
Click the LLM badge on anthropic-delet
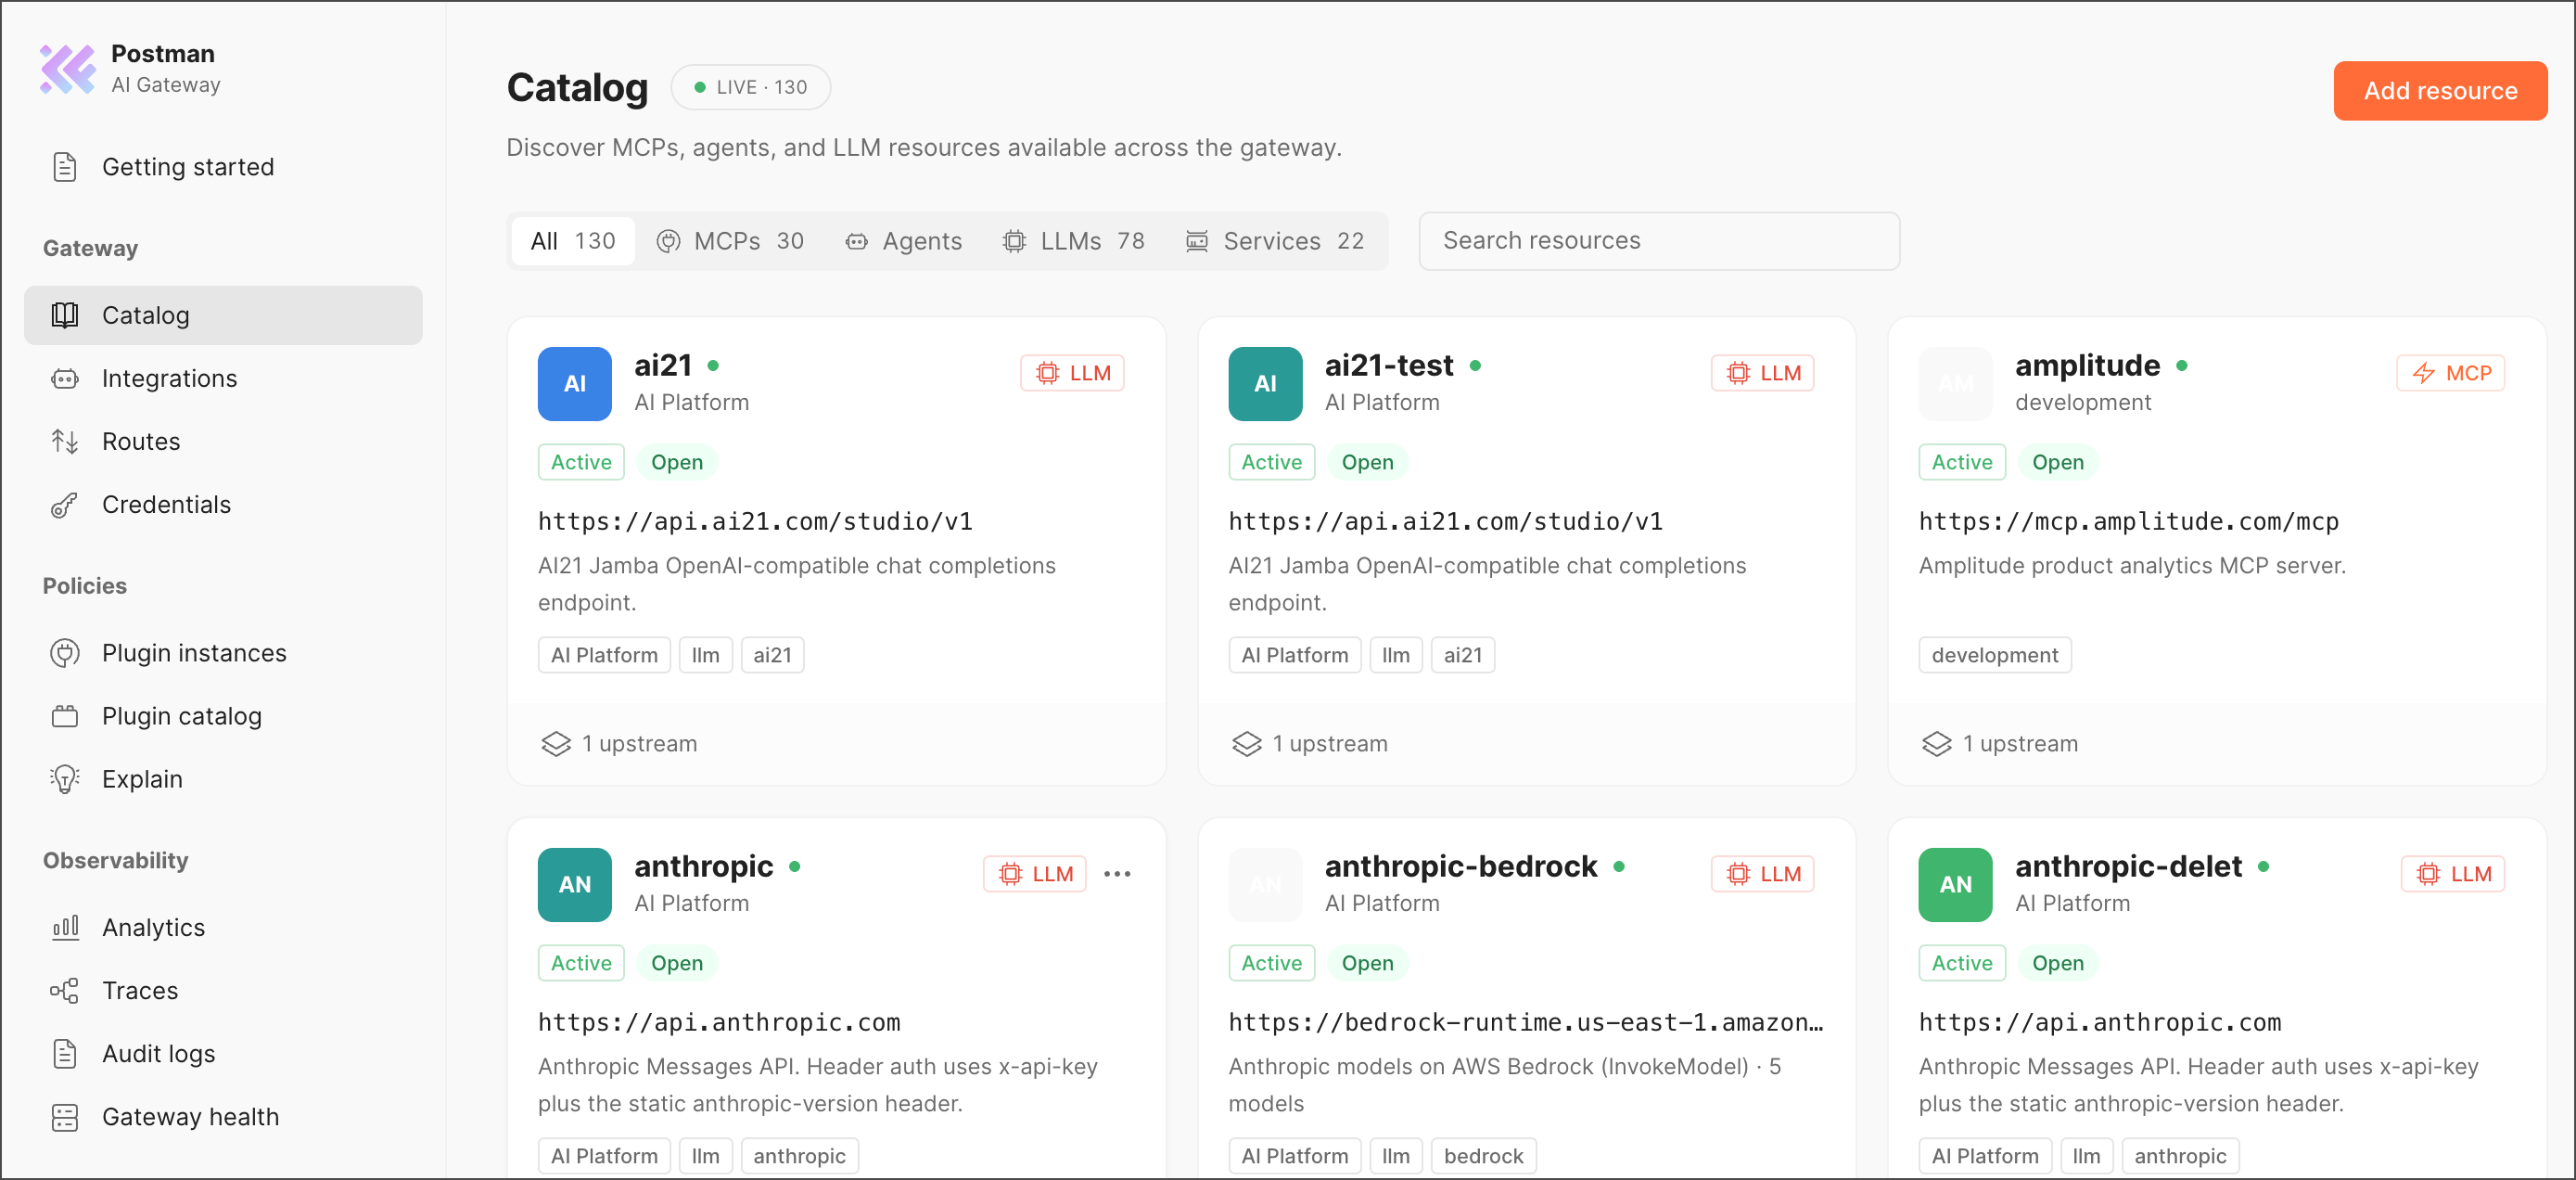pos(2452,874)
